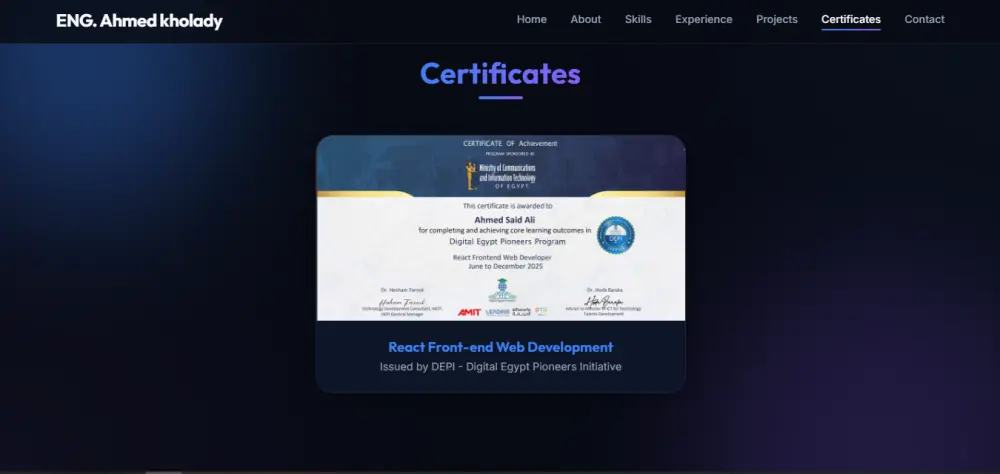The width and height of the screenshot is (1000, 474).
Task: Click 'June to December 2025' date text
Action: click(505, 267)
